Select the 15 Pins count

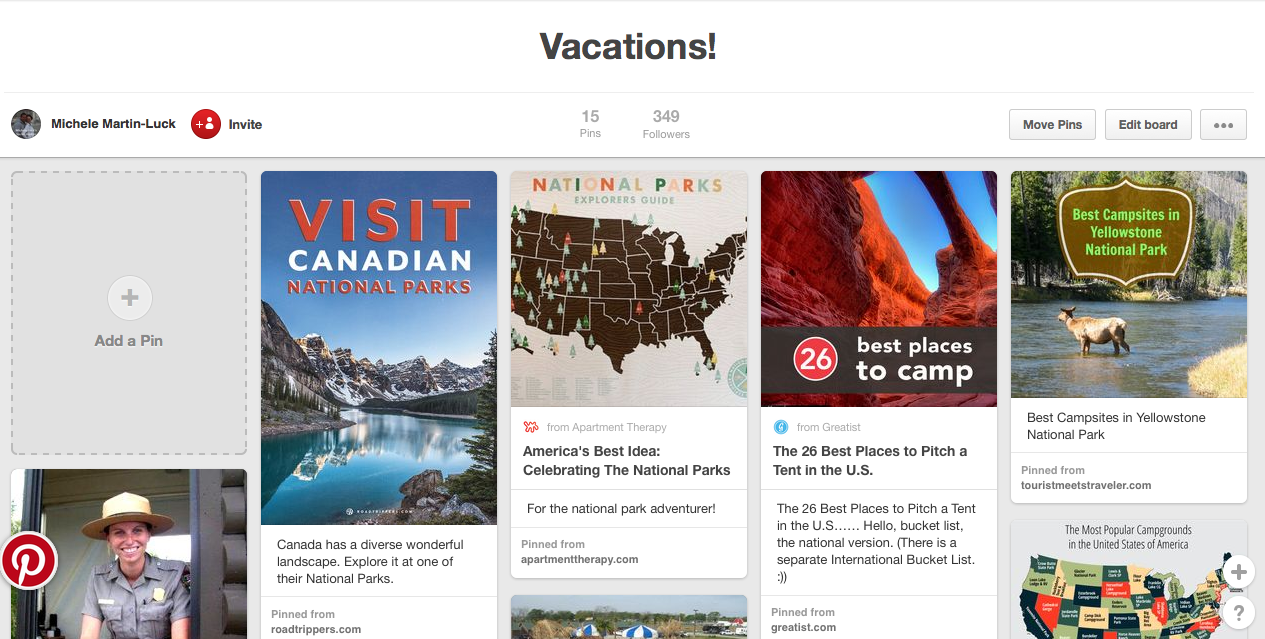point(590,124)
